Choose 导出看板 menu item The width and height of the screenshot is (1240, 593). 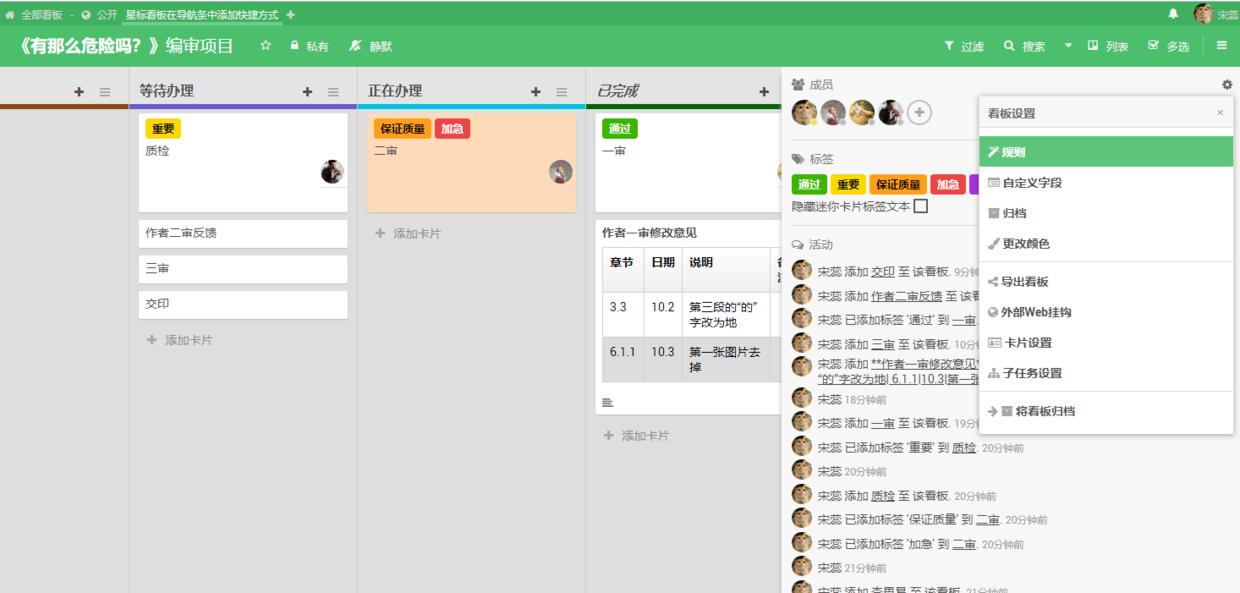pos(1106,282)
